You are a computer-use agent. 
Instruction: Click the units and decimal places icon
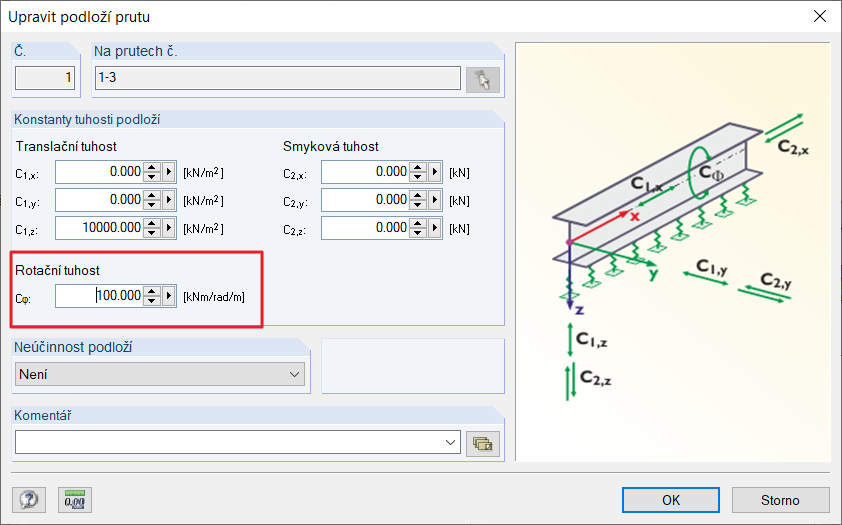tap(75, 500)
